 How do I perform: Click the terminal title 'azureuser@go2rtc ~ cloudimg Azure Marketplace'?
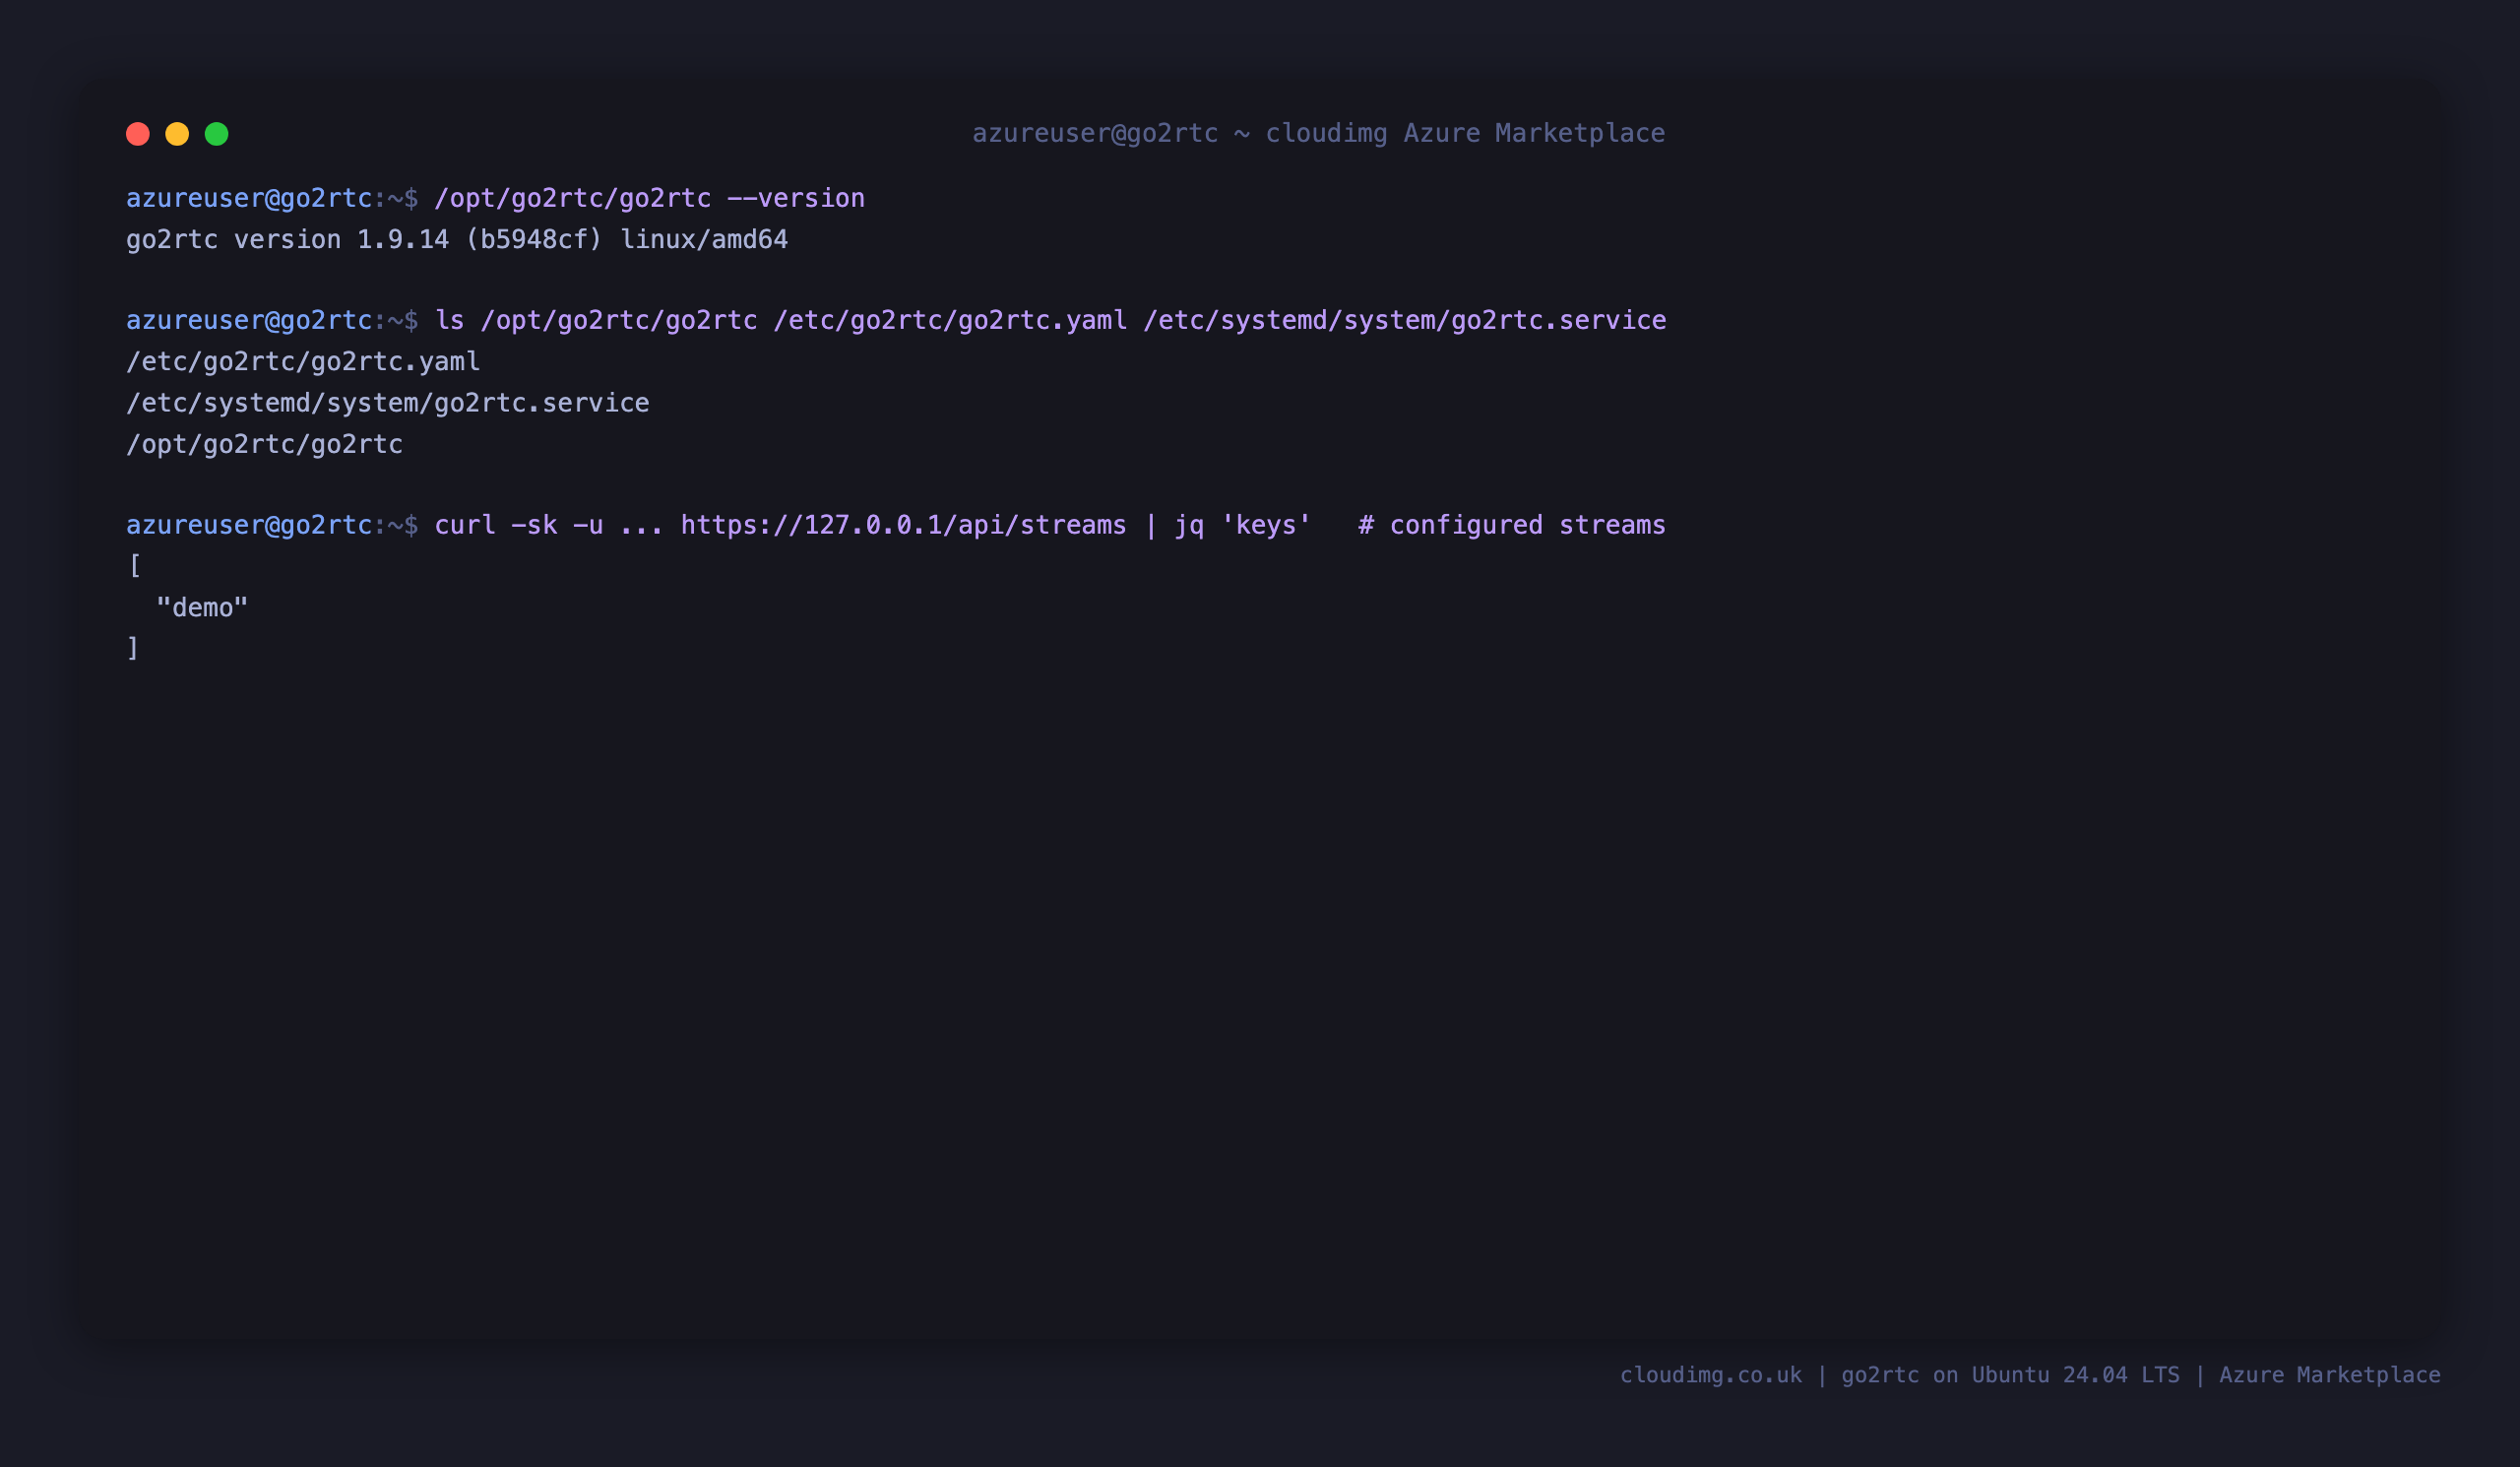1319,133
